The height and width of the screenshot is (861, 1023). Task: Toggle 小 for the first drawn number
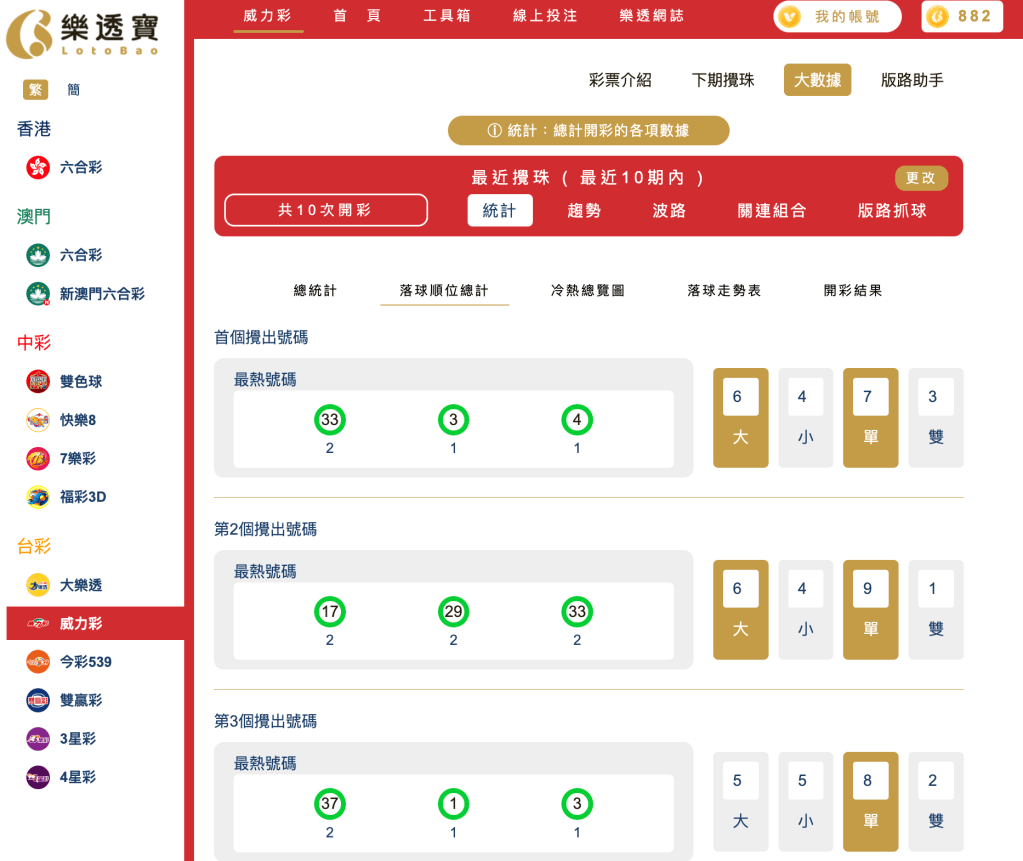805,417
